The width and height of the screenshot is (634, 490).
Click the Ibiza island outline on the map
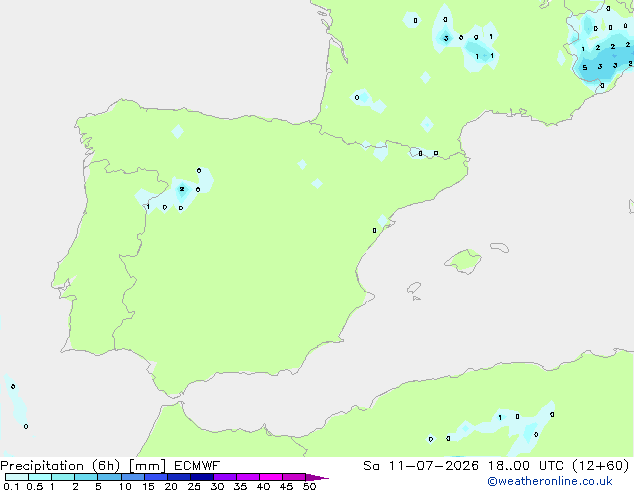point(414,288)
